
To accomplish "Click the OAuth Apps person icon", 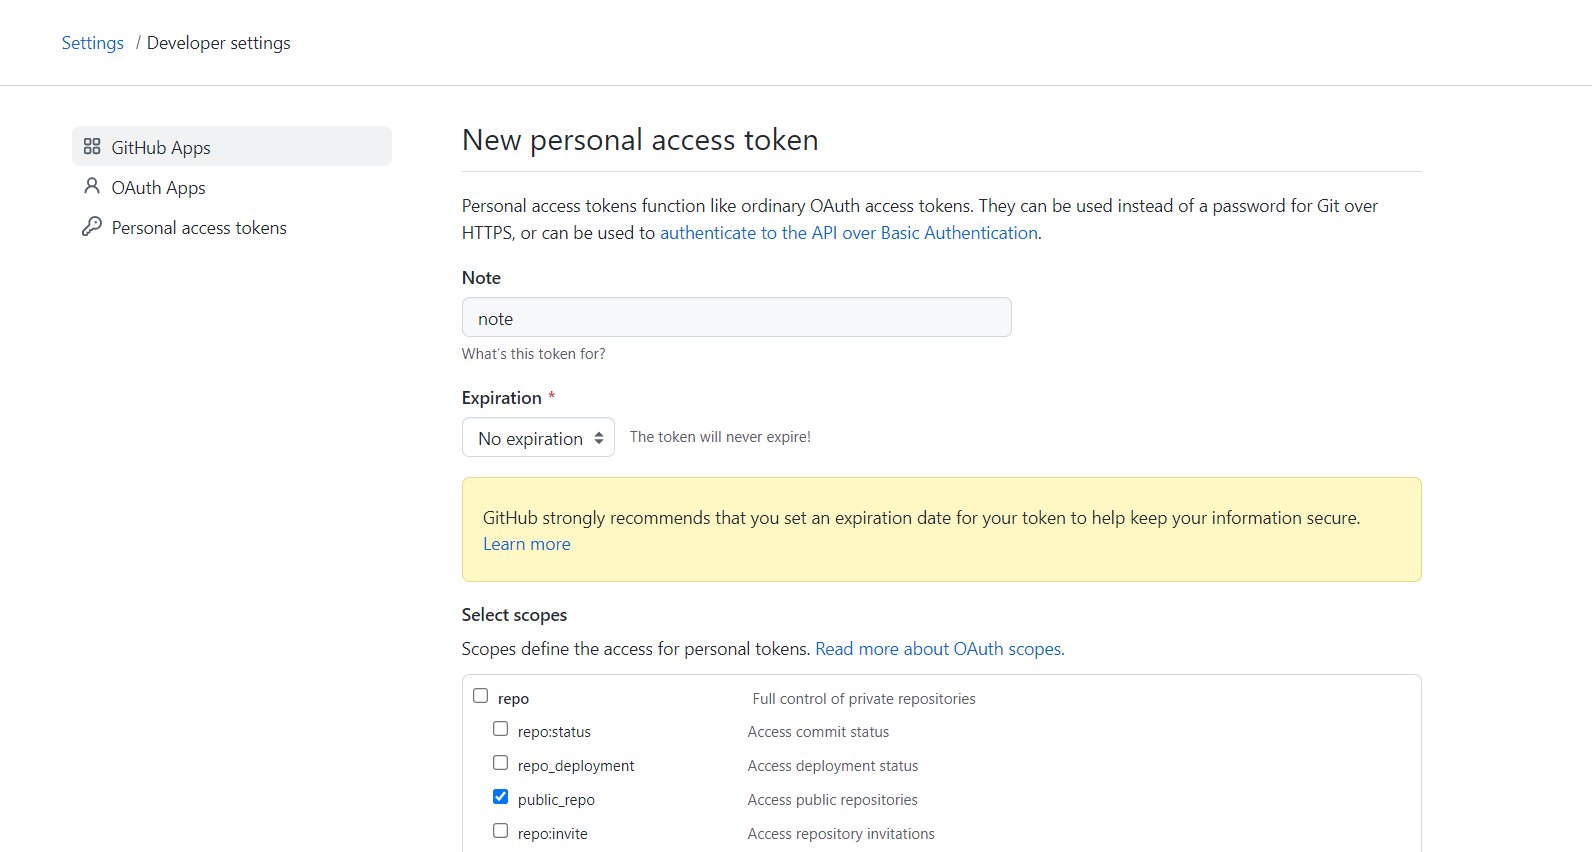I will tap(92, 186).
